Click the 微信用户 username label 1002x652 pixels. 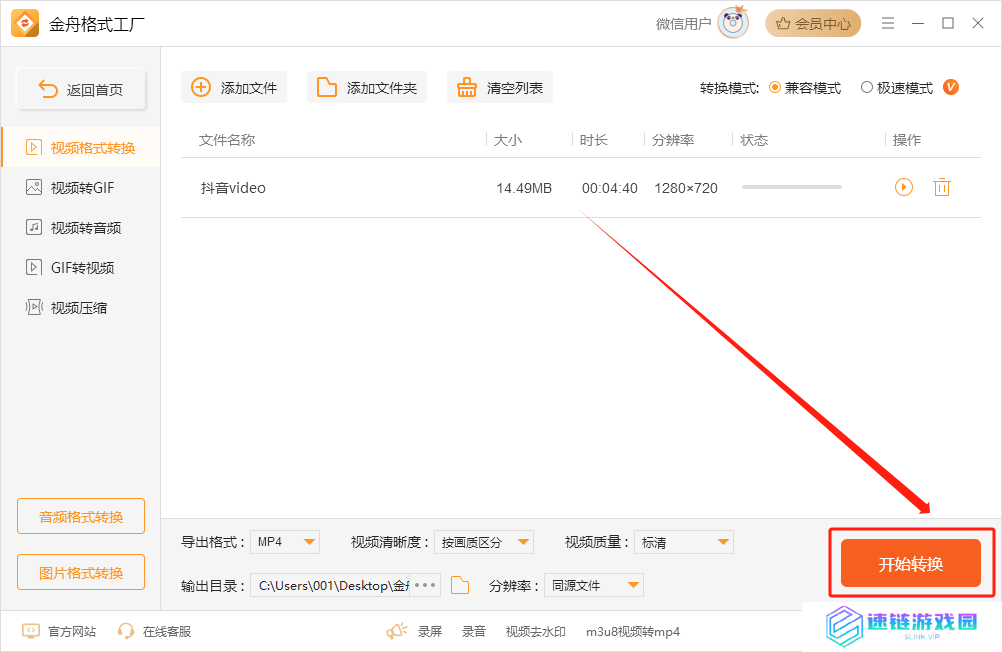(684, 24)
